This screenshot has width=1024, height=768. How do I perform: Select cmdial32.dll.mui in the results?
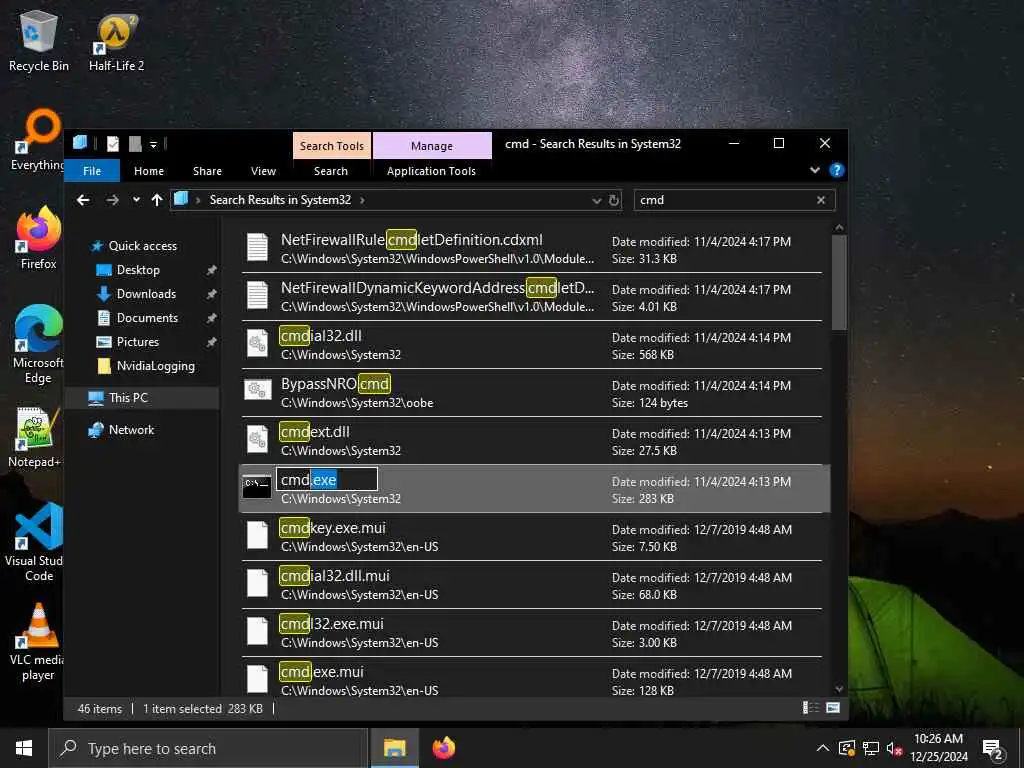[x=532, y=585]
